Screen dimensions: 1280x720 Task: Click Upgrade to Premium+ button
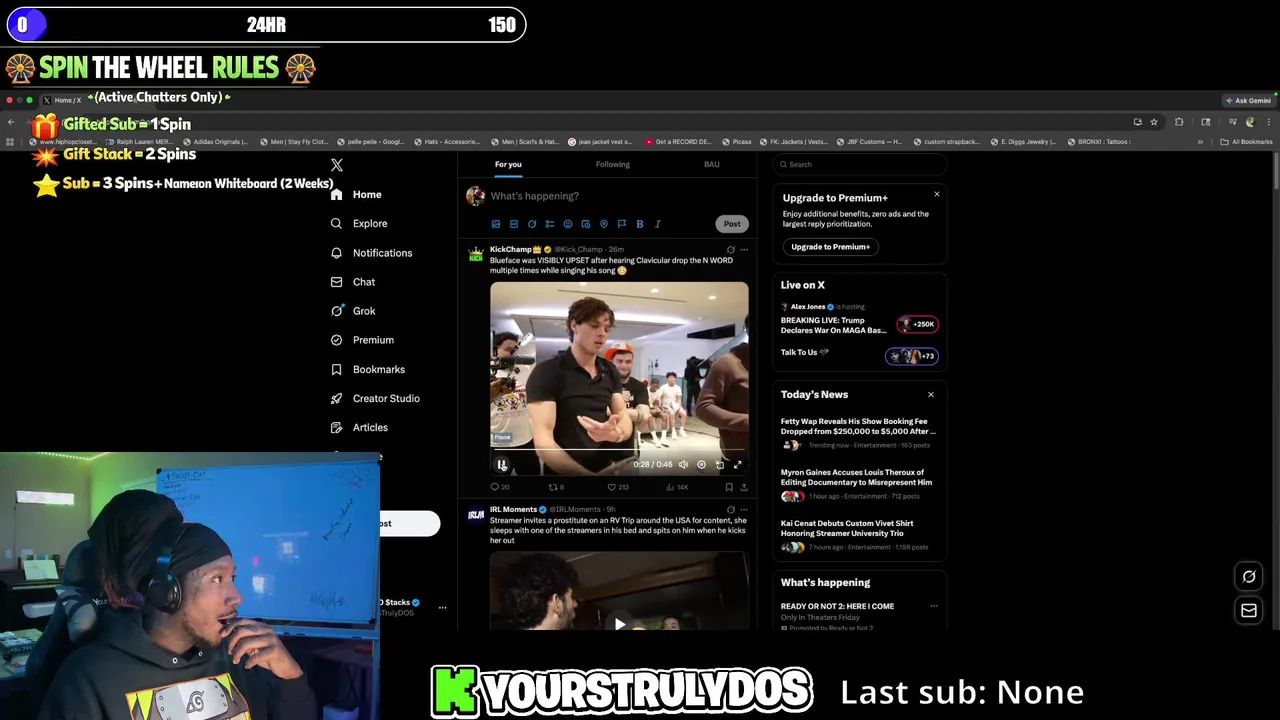830,247
